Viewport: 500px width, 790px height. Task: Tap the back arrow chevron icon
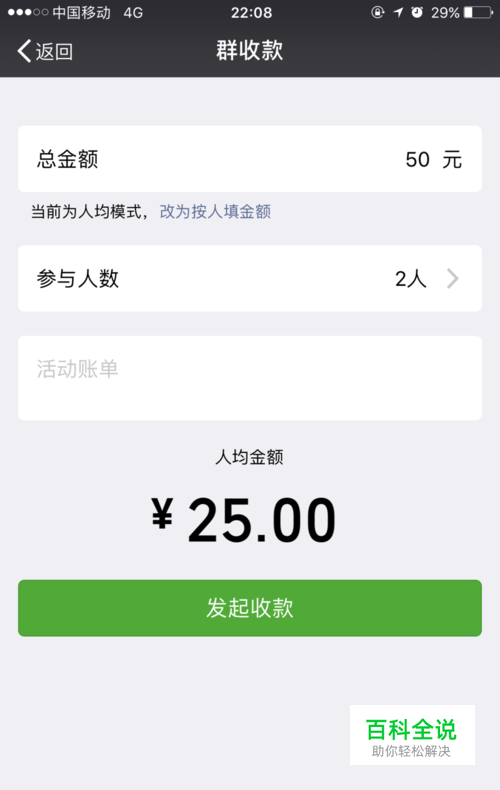pyautogui.click(x=24, y=51)
